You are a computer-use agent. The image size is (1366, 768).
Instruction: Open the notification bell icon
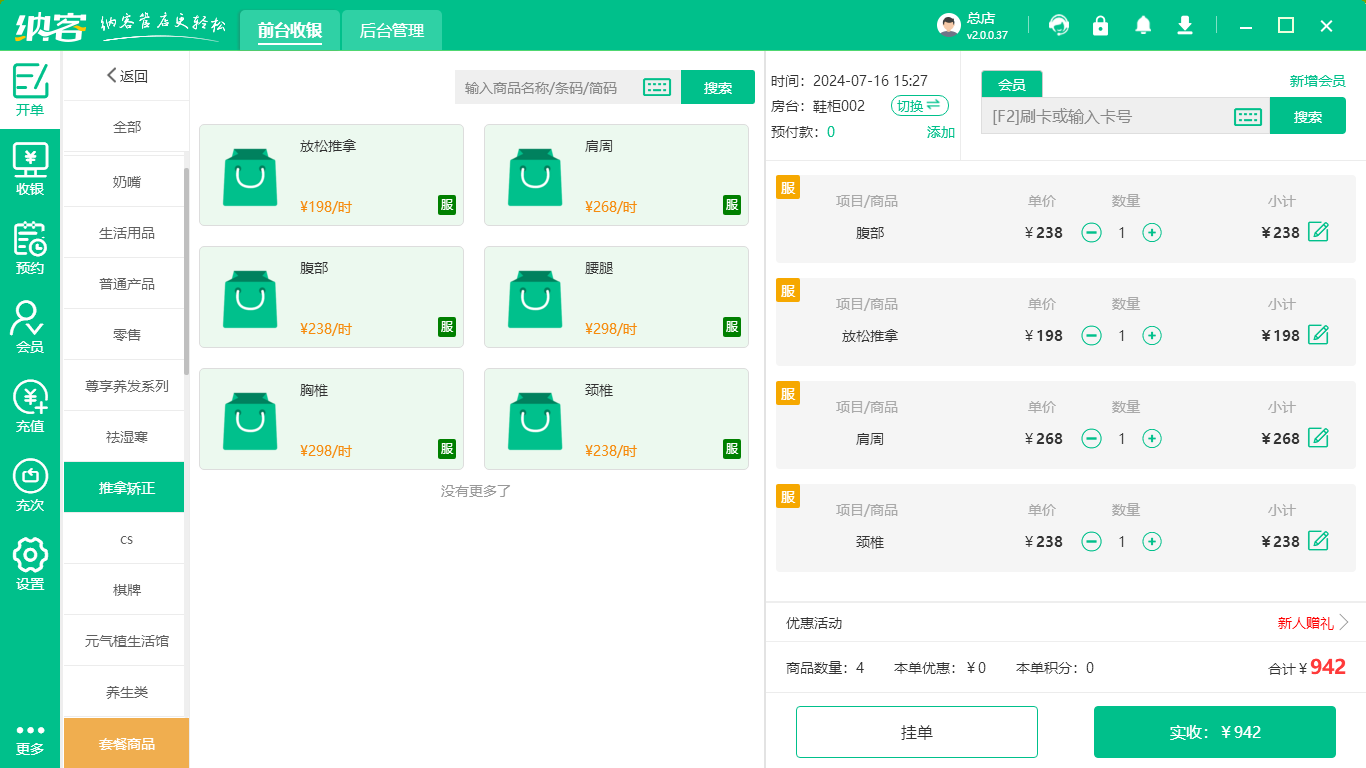tap(1143, 26)
